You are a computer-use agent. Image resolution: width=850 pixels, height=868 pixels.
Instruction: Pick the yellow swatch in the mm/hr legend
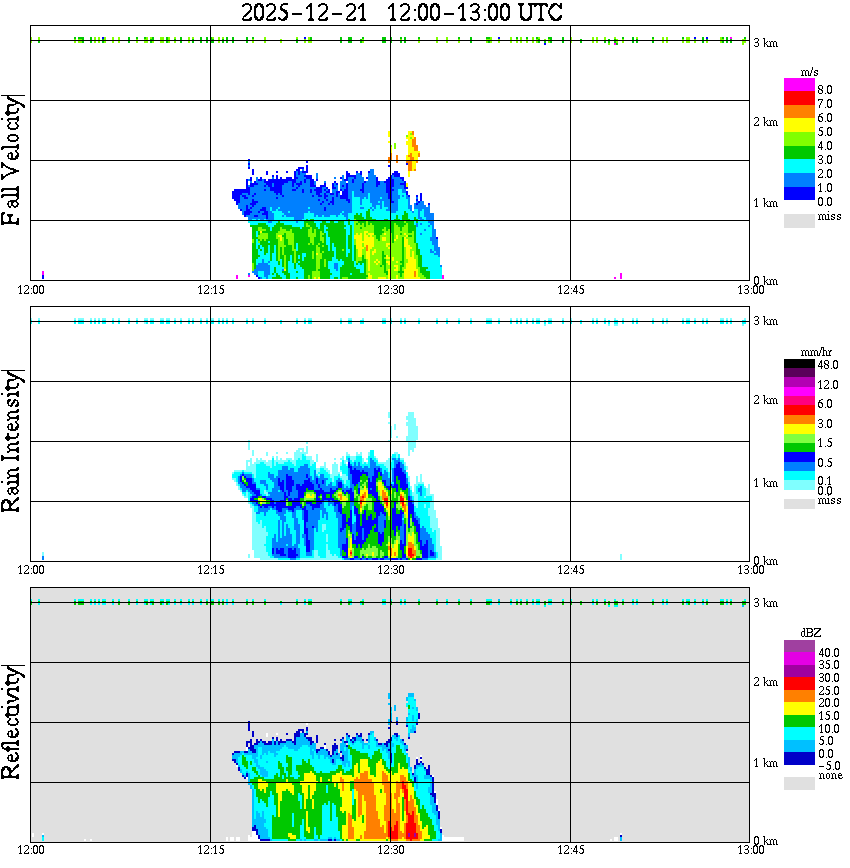click(x=799, y=428)
